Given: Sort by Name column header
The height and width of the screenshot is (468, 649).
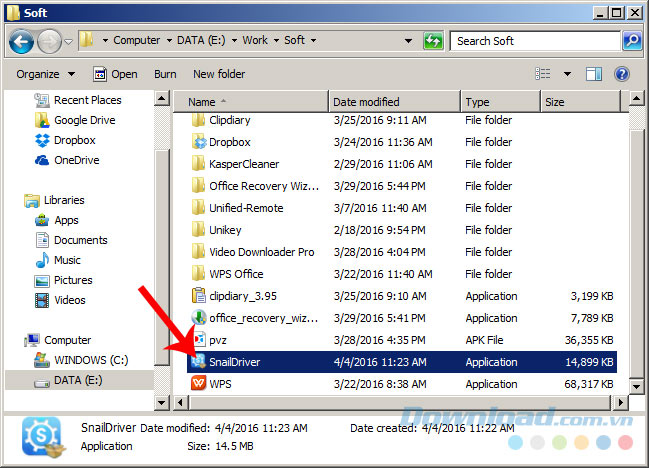Looking at the screenshot, I should click(251, 102).
